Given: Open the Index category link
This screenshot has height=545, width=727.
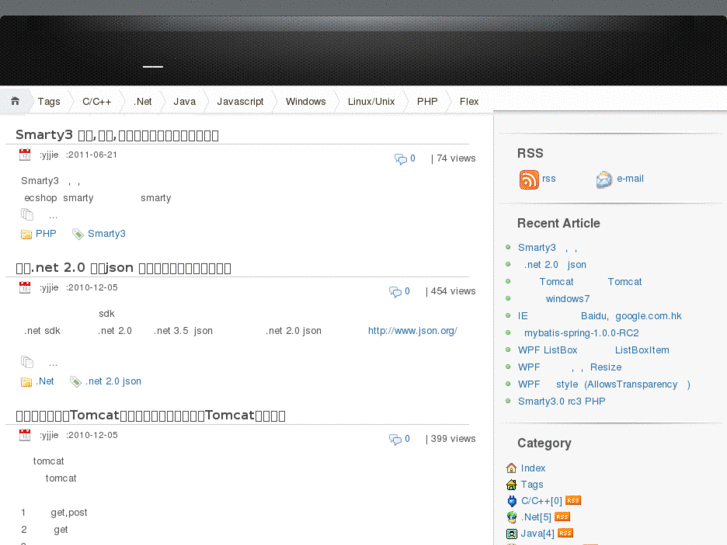Looking at the screenshot, I should click(x=533, y=468).
